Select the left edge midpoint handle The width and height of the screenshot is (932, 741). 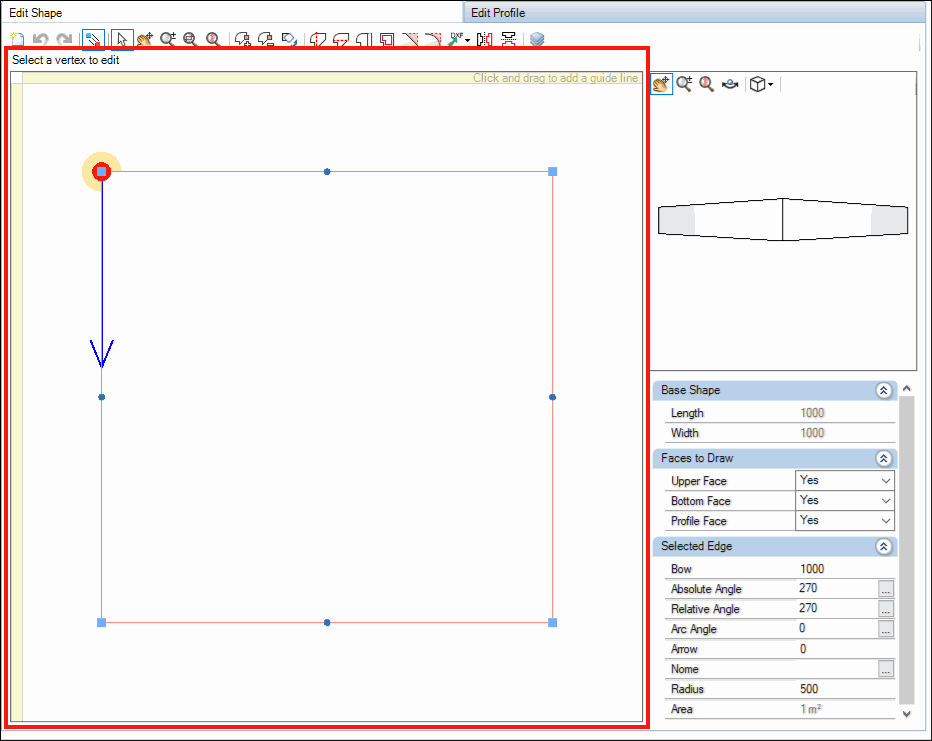[102, 397]
